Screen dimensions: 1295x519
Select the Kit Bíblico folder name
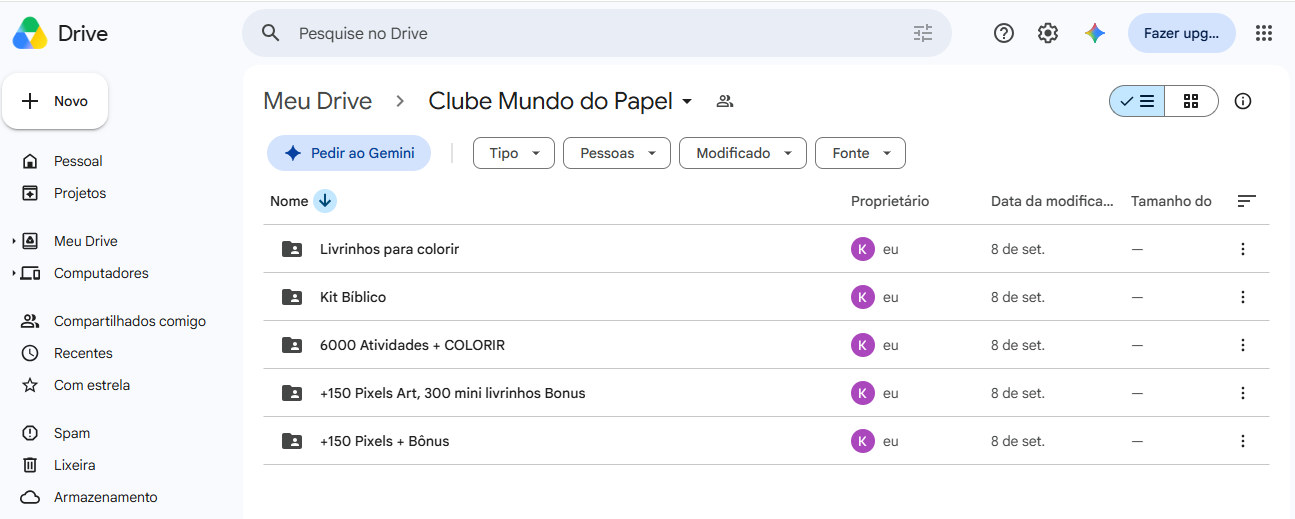click(x=353, y=297)
